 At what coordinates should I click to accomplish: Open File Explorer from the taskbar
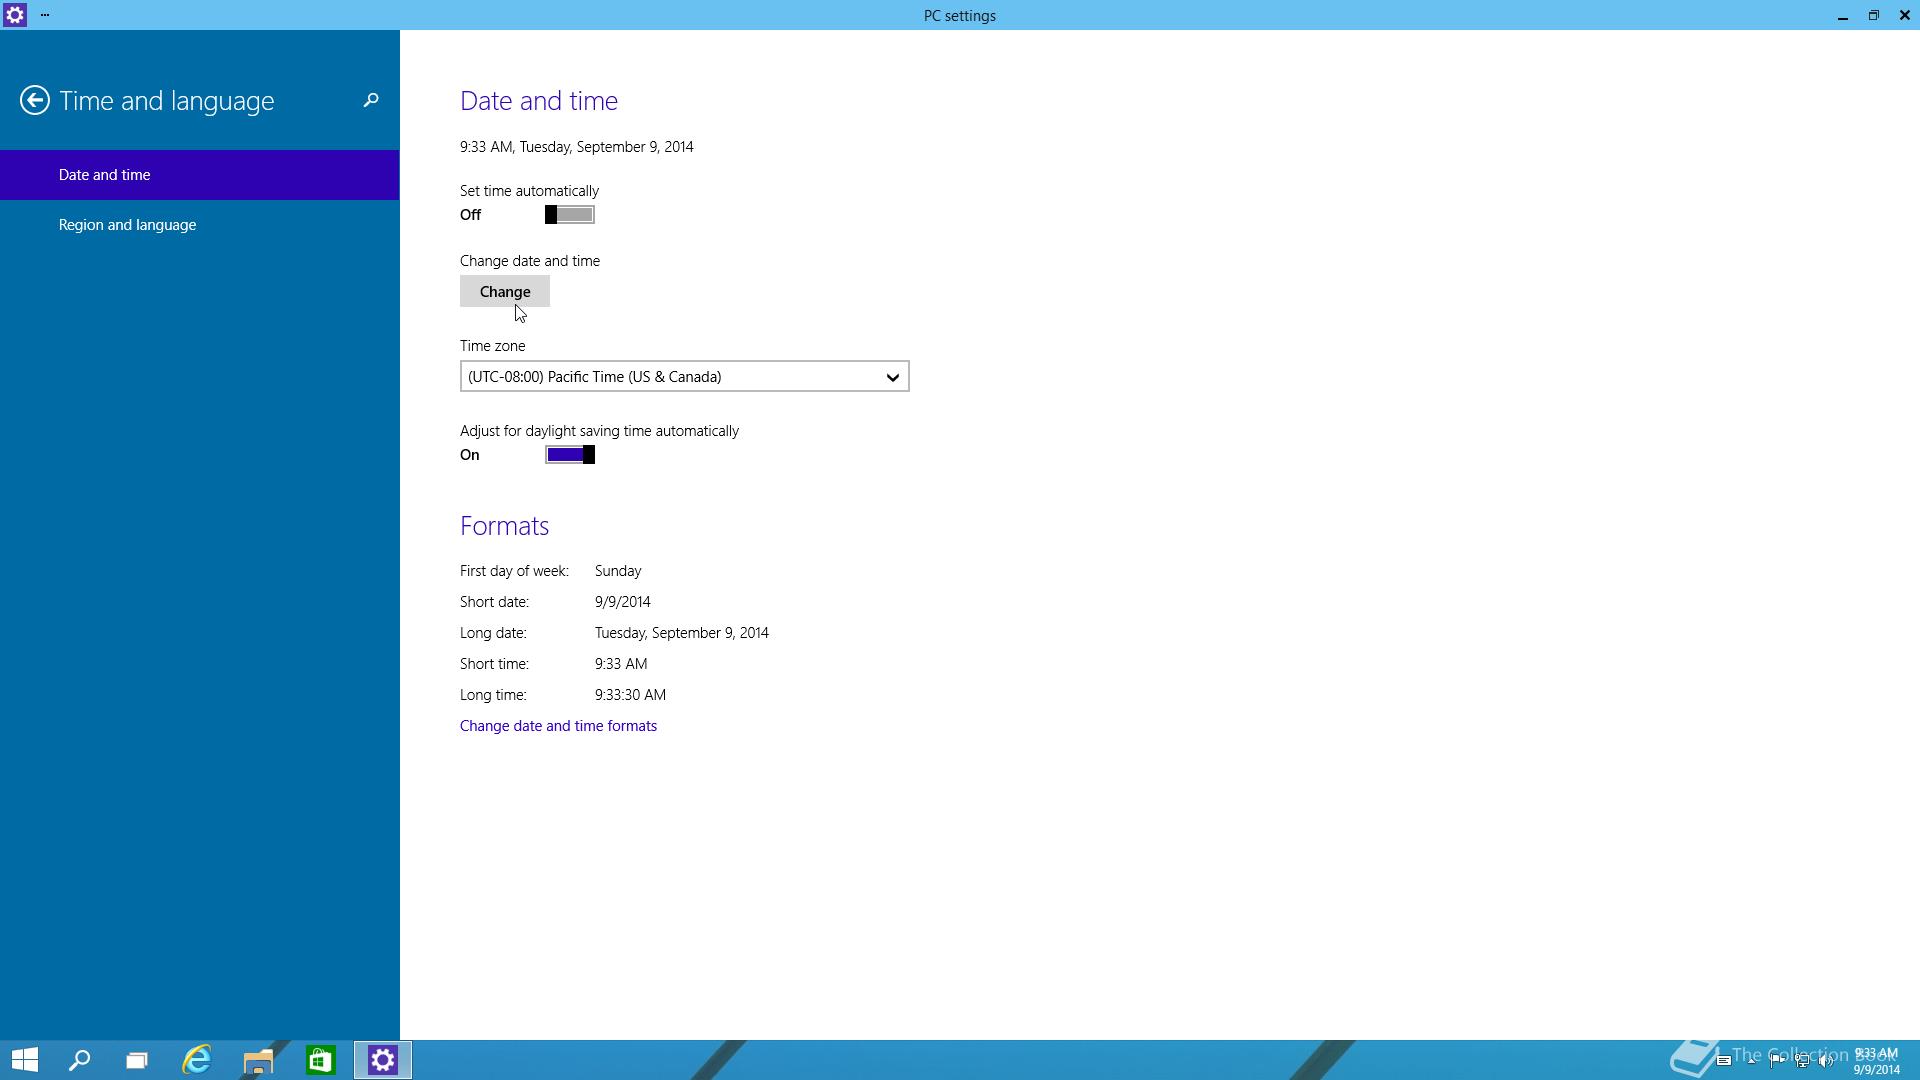pyautogui.click(x=258, y=1060)
